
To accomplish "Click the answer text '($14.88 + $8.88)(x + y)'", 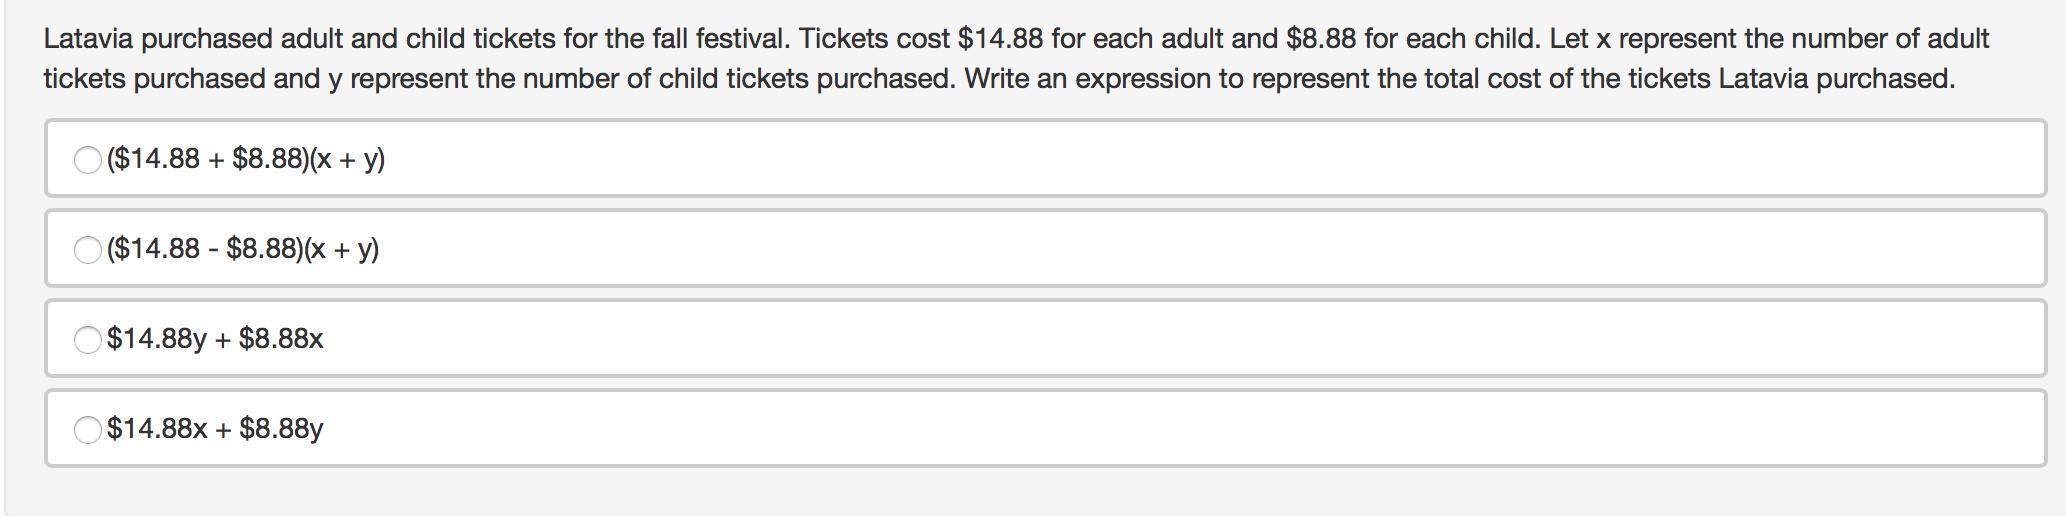I will [x=246, y=159].
